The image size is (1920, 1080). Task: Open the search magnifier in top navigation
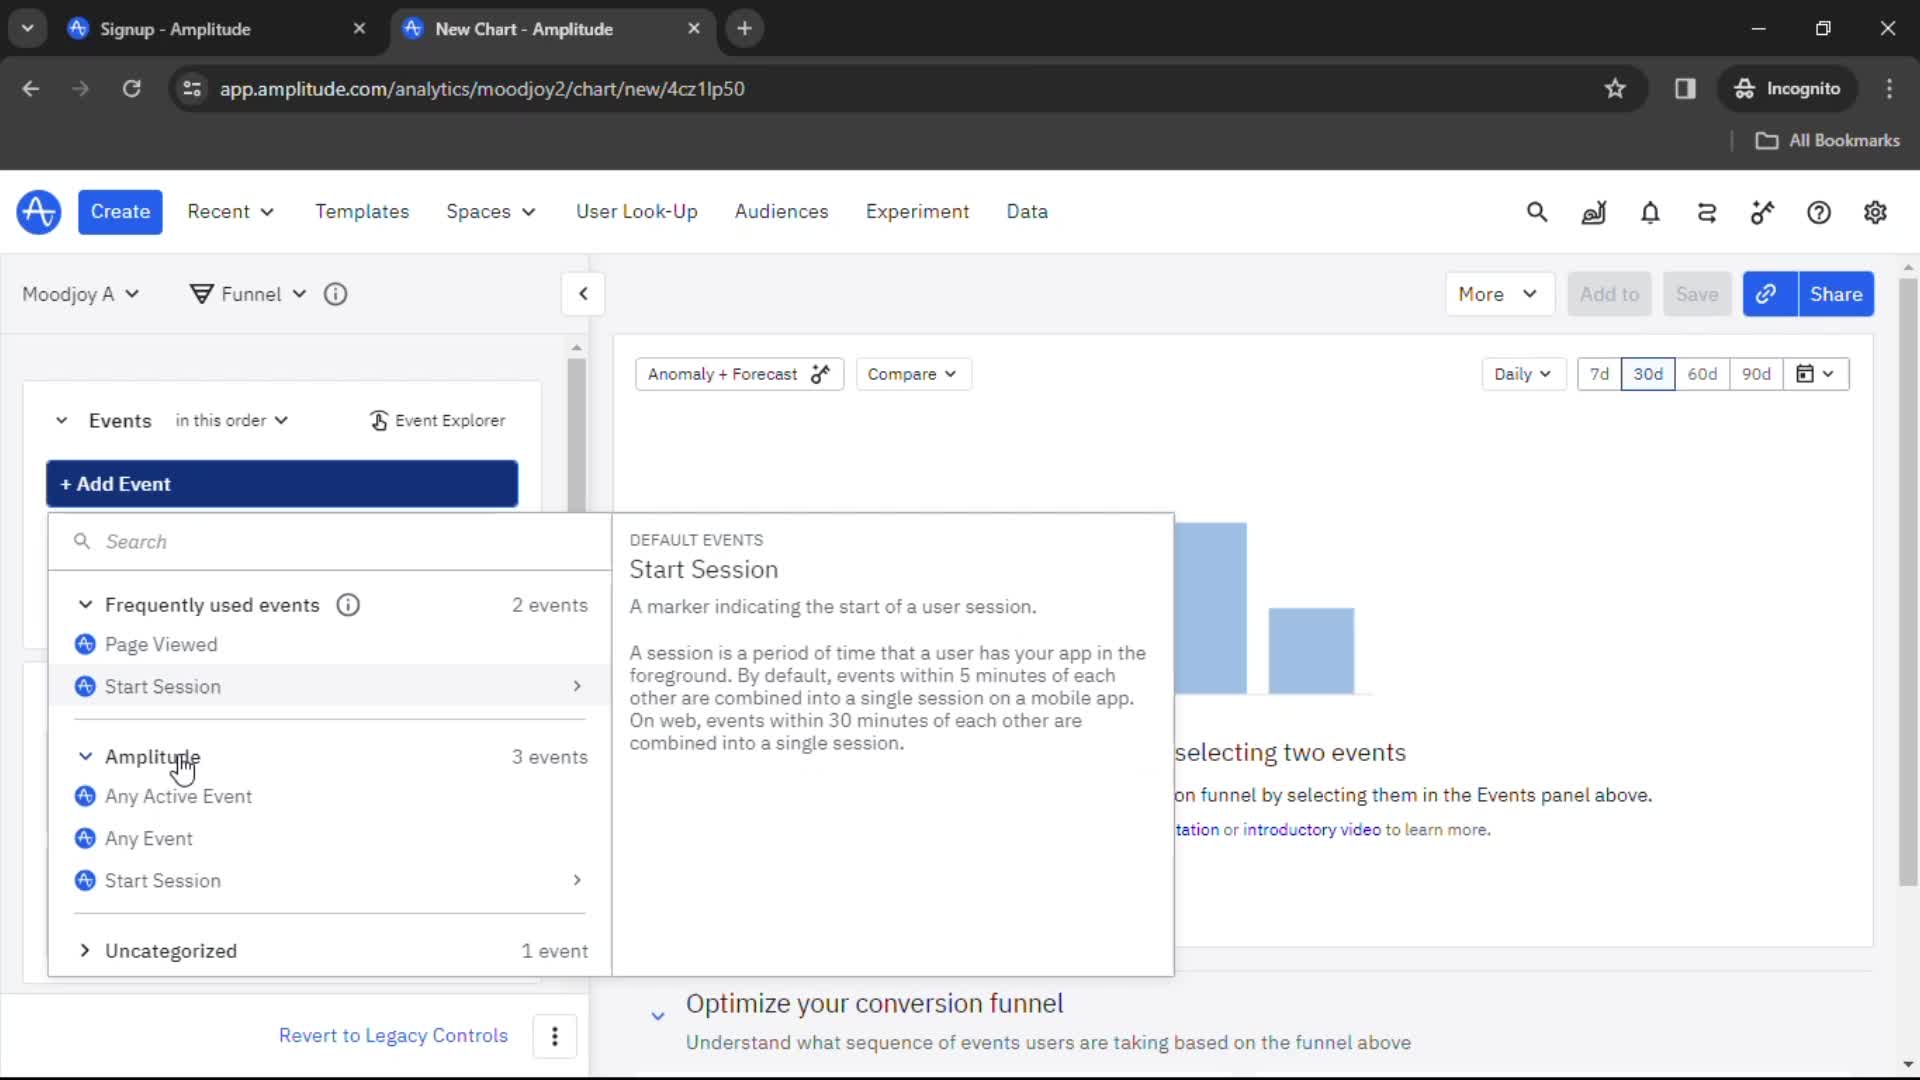(1537, 212)
